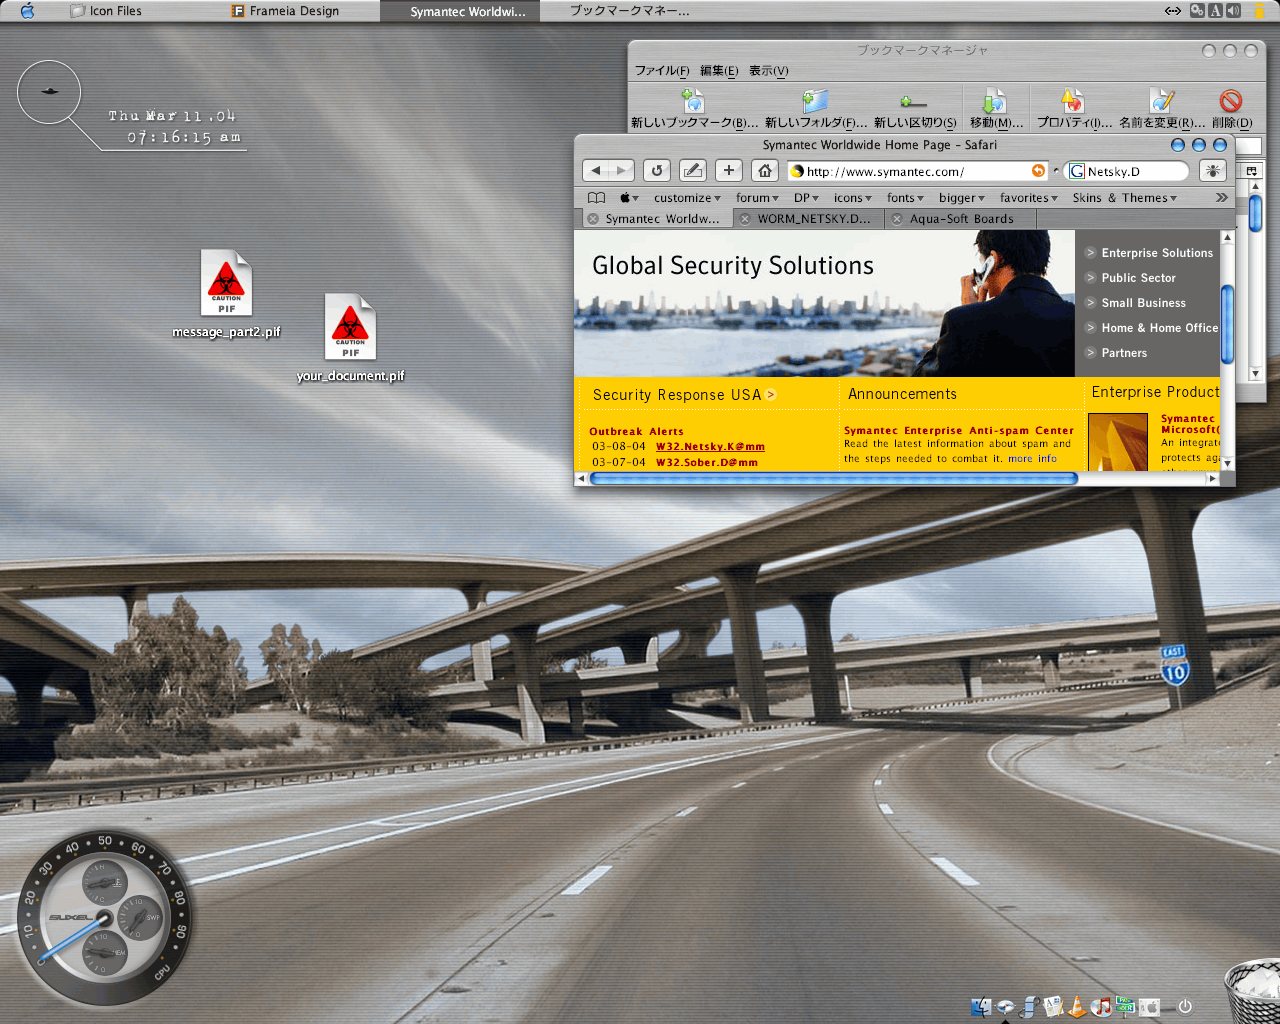Viewport: 1280px width, 1024px height.
Task: Click the Safari address field
Action: click(x=916, y=171)
